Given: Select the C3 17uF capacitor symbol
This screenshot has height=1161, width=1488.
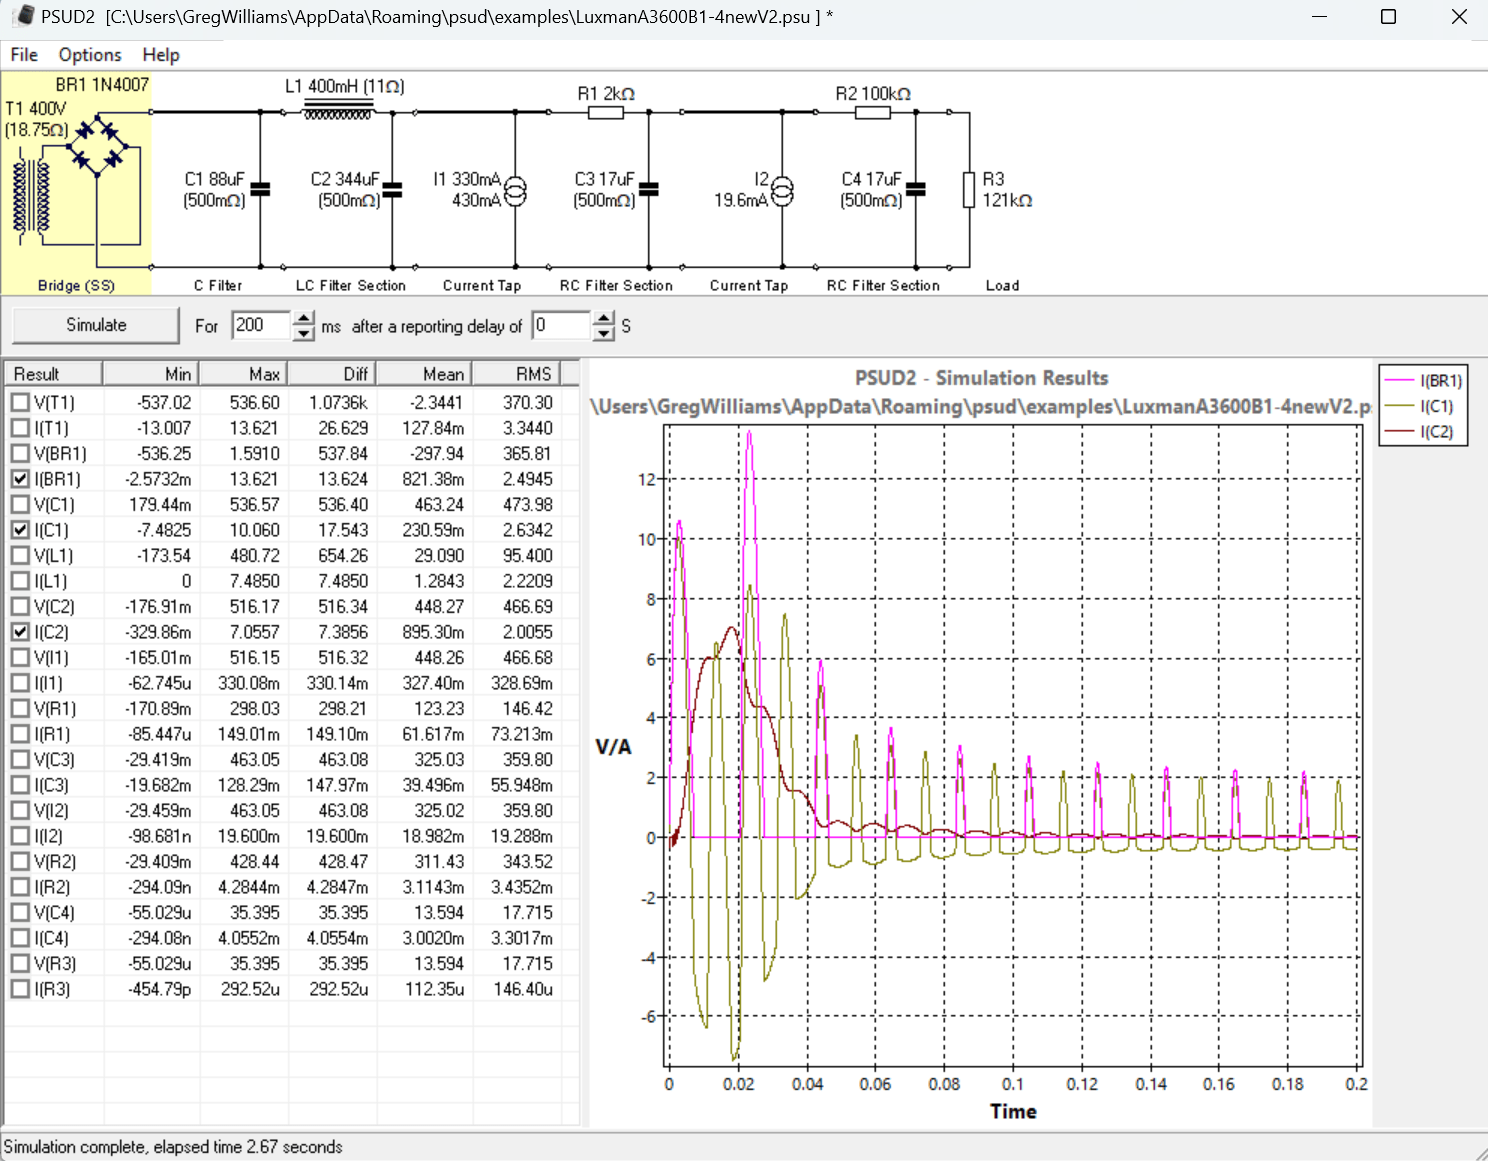Looking at the screenshot, I should coord(648,190).
